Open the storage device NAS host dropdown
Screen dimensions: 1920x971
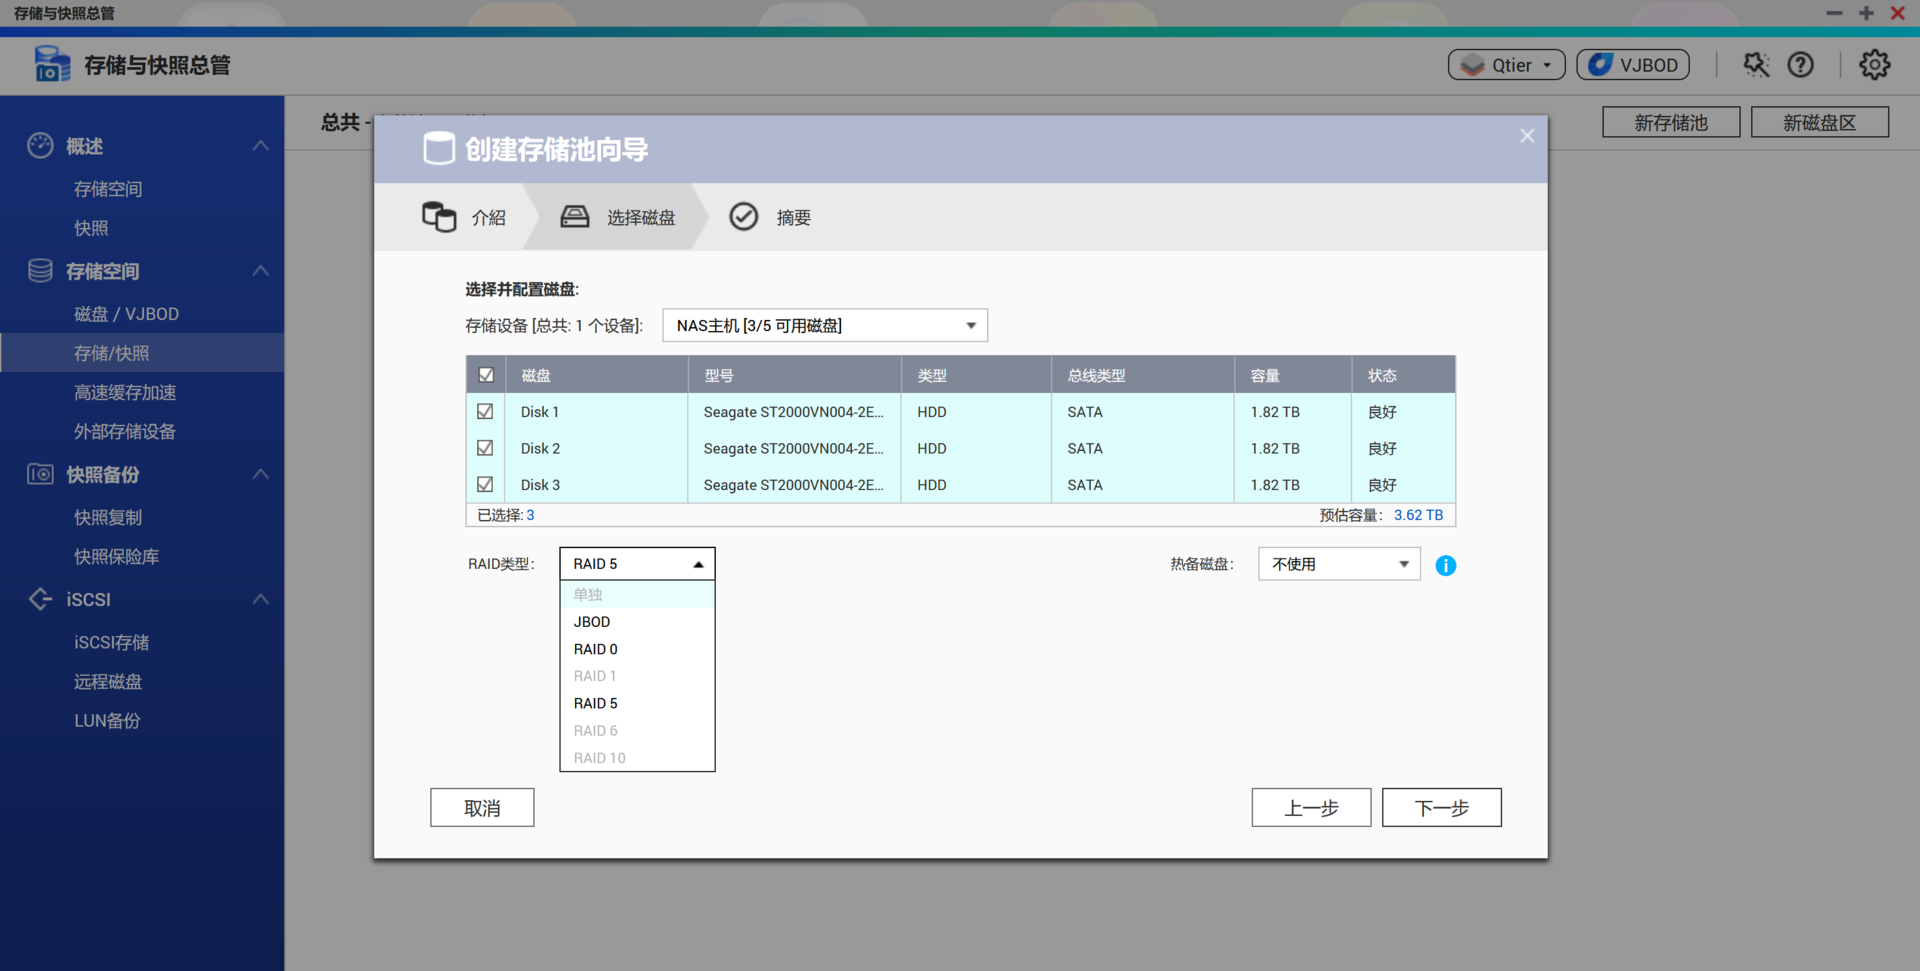(x=824, y=326)
